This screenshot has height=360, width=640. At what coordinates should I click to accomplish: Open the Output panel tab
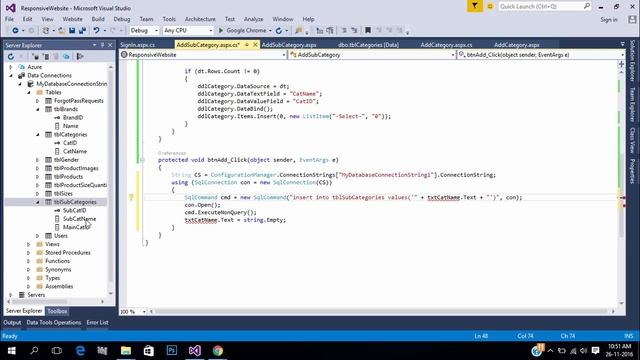(12, 322)
